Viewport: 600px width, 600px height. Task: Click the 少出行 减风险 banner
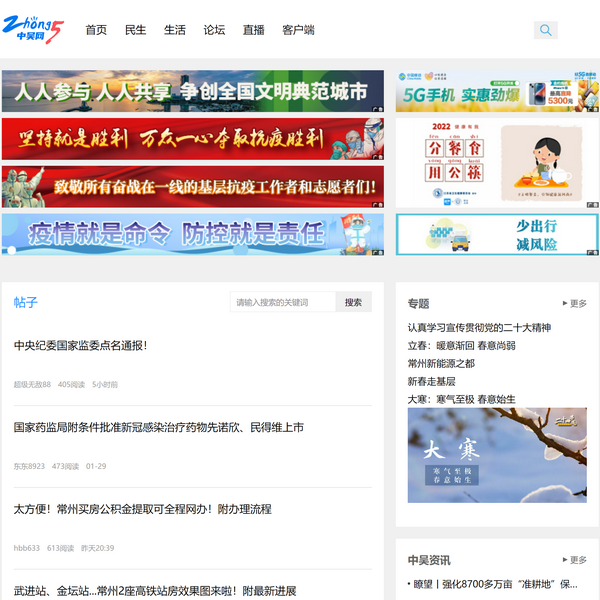pos(497,234)
